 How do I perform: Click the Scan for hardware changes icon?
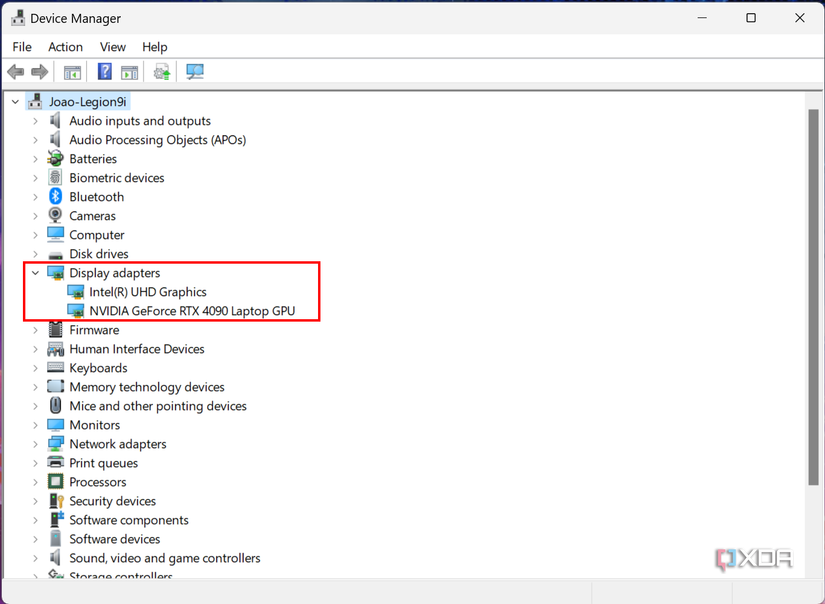(x=193, y=71)
